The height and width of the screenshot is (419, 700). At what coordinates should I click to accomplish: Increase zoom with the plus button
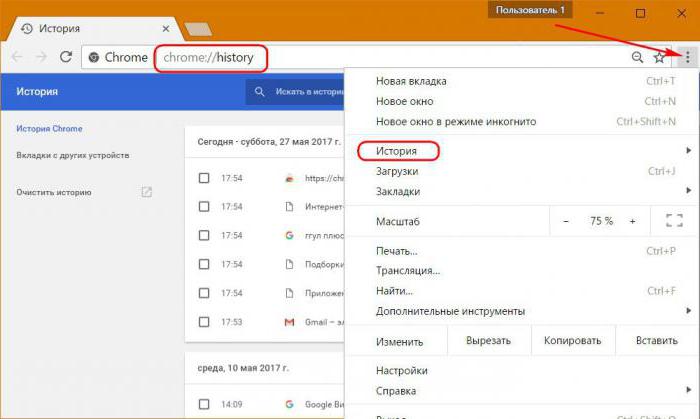[632, 221]
